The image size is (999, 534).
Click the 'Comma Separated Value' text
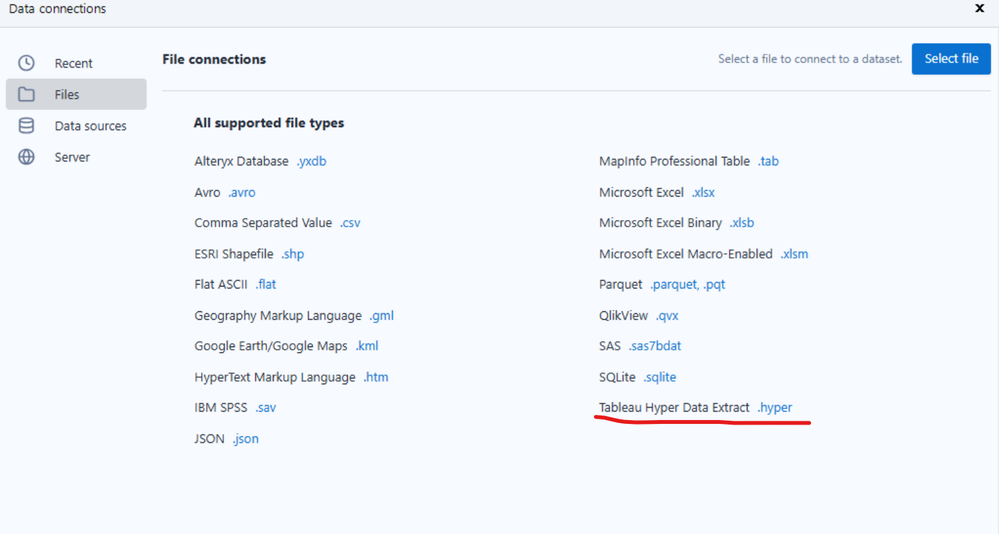click(x=263, y=223)
